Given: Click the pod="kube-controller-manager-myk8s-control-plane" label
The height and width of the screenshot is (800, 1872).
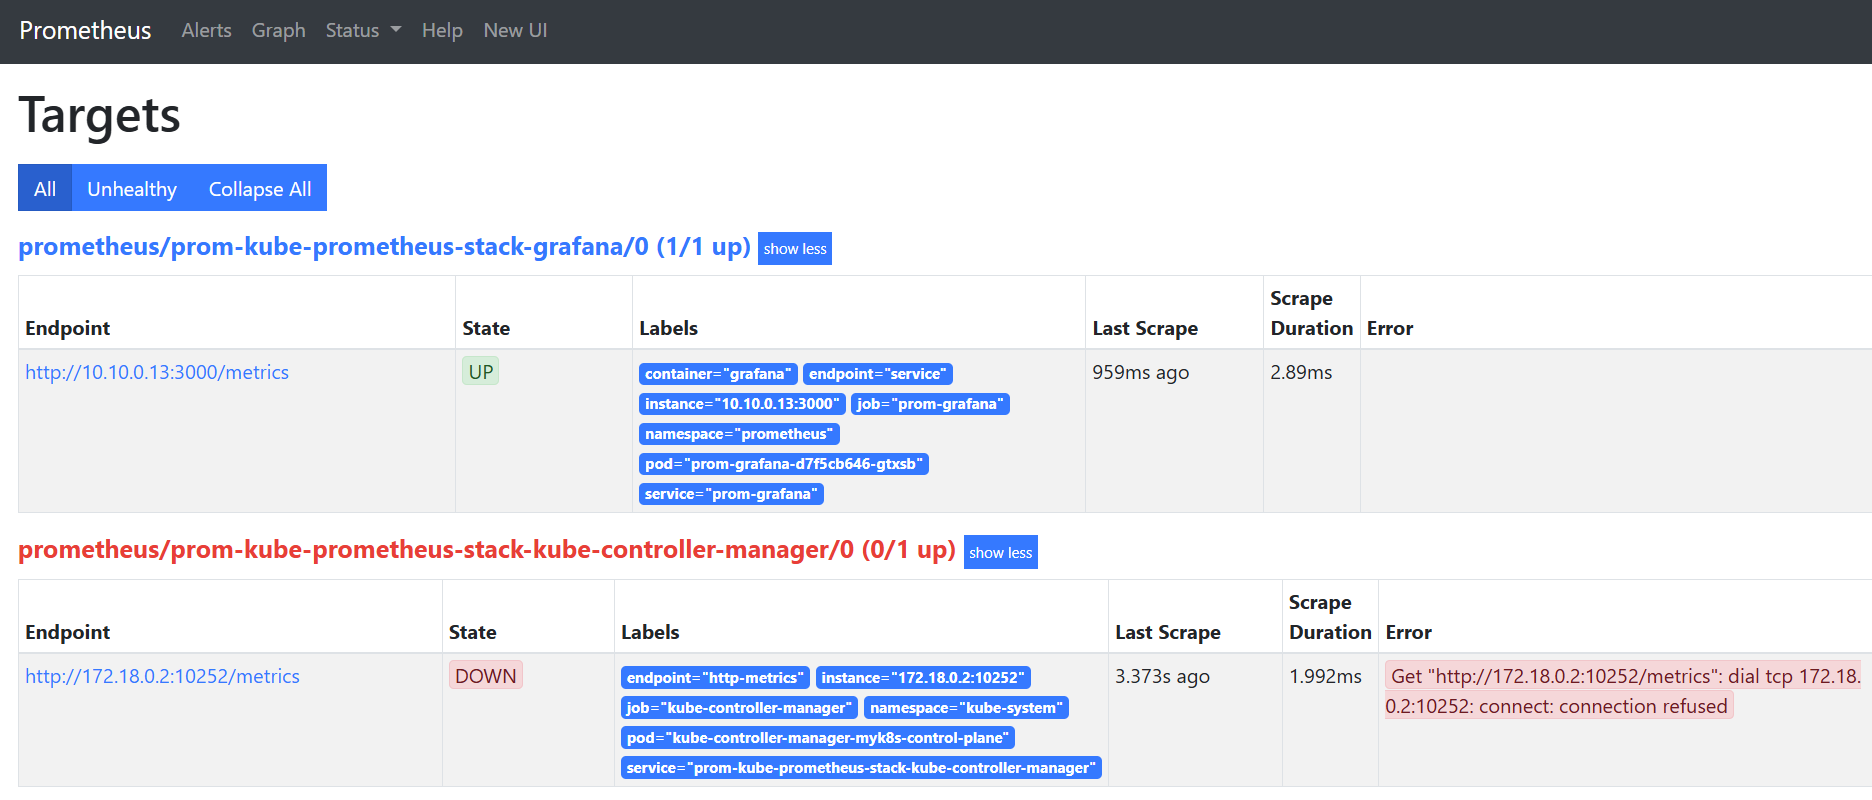Looking at the screenshot, I should [x=818, y=738].
